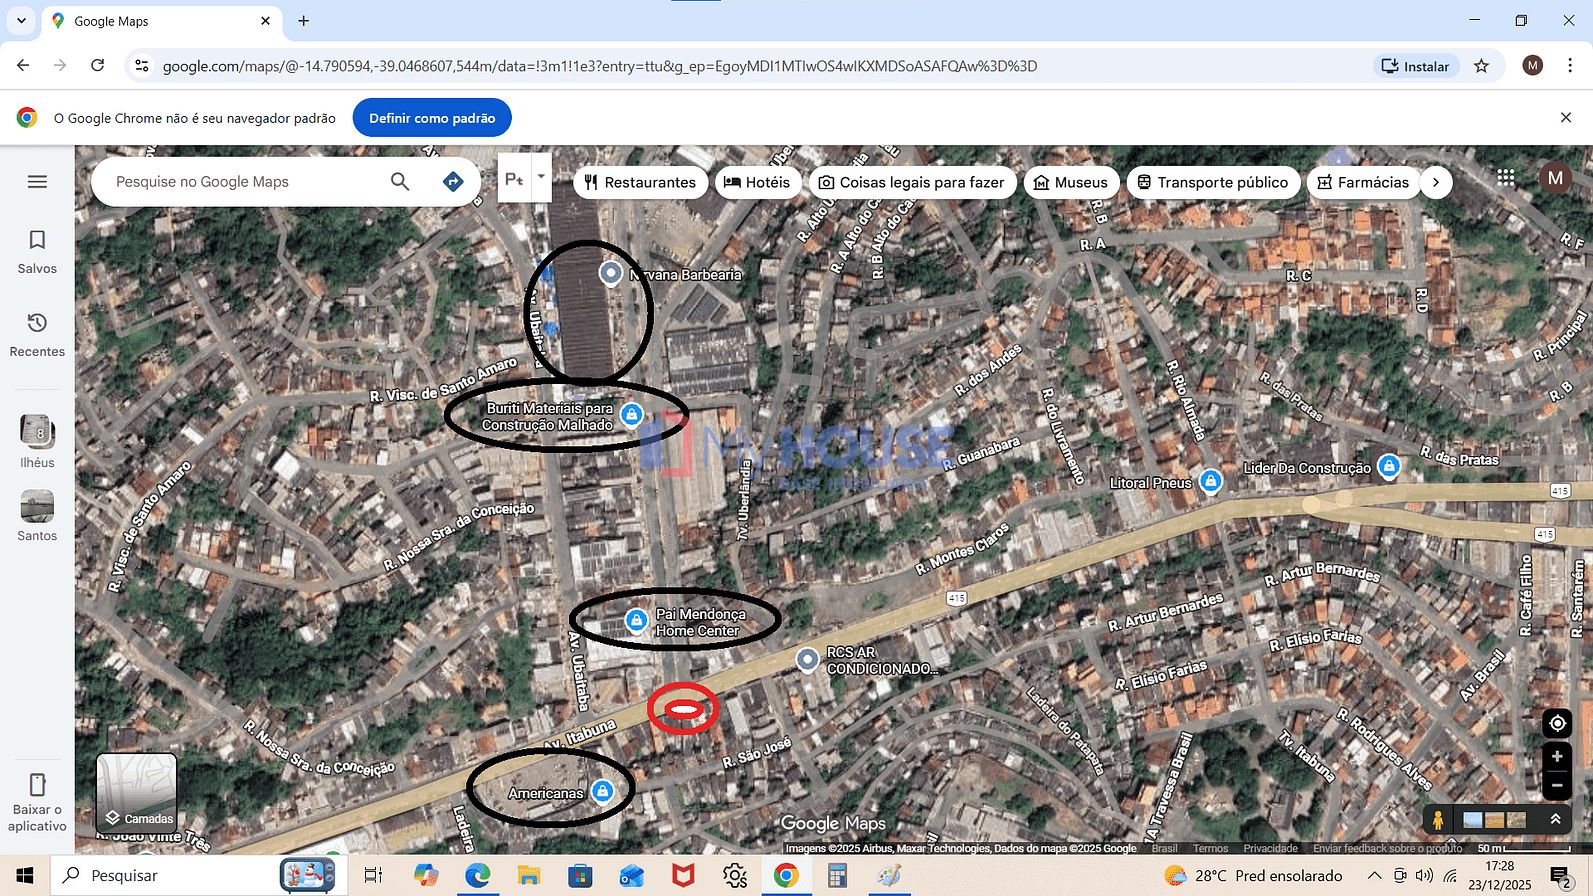1593x896 pixels.
Task: Open Salvos saved places
Action: (x=37, y=251)
